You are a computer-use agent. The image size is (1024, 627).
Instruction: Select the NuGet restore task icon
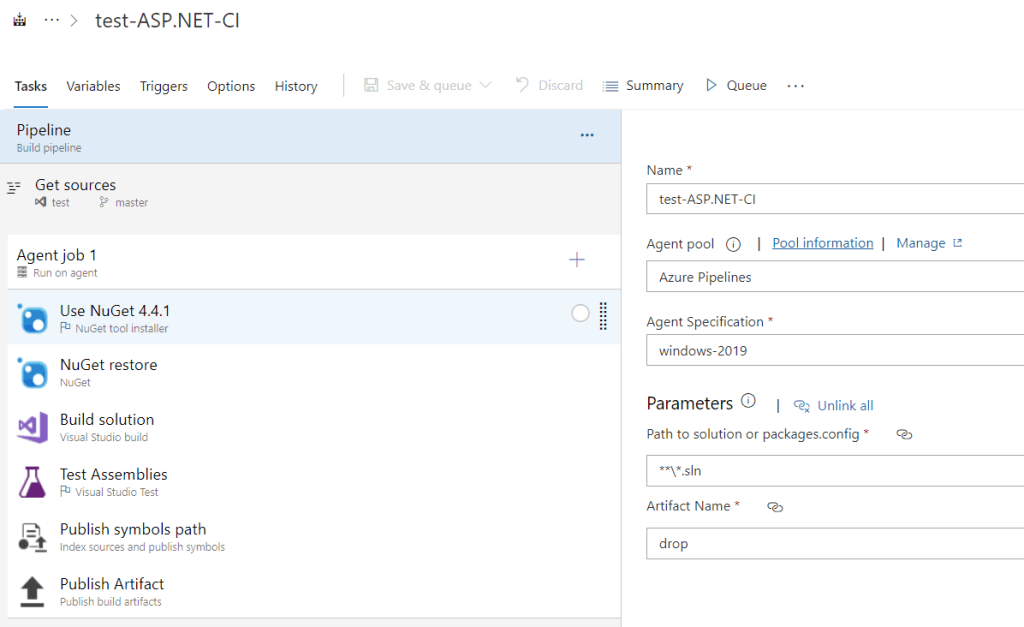pyautogui.click(x=32, y=372)
